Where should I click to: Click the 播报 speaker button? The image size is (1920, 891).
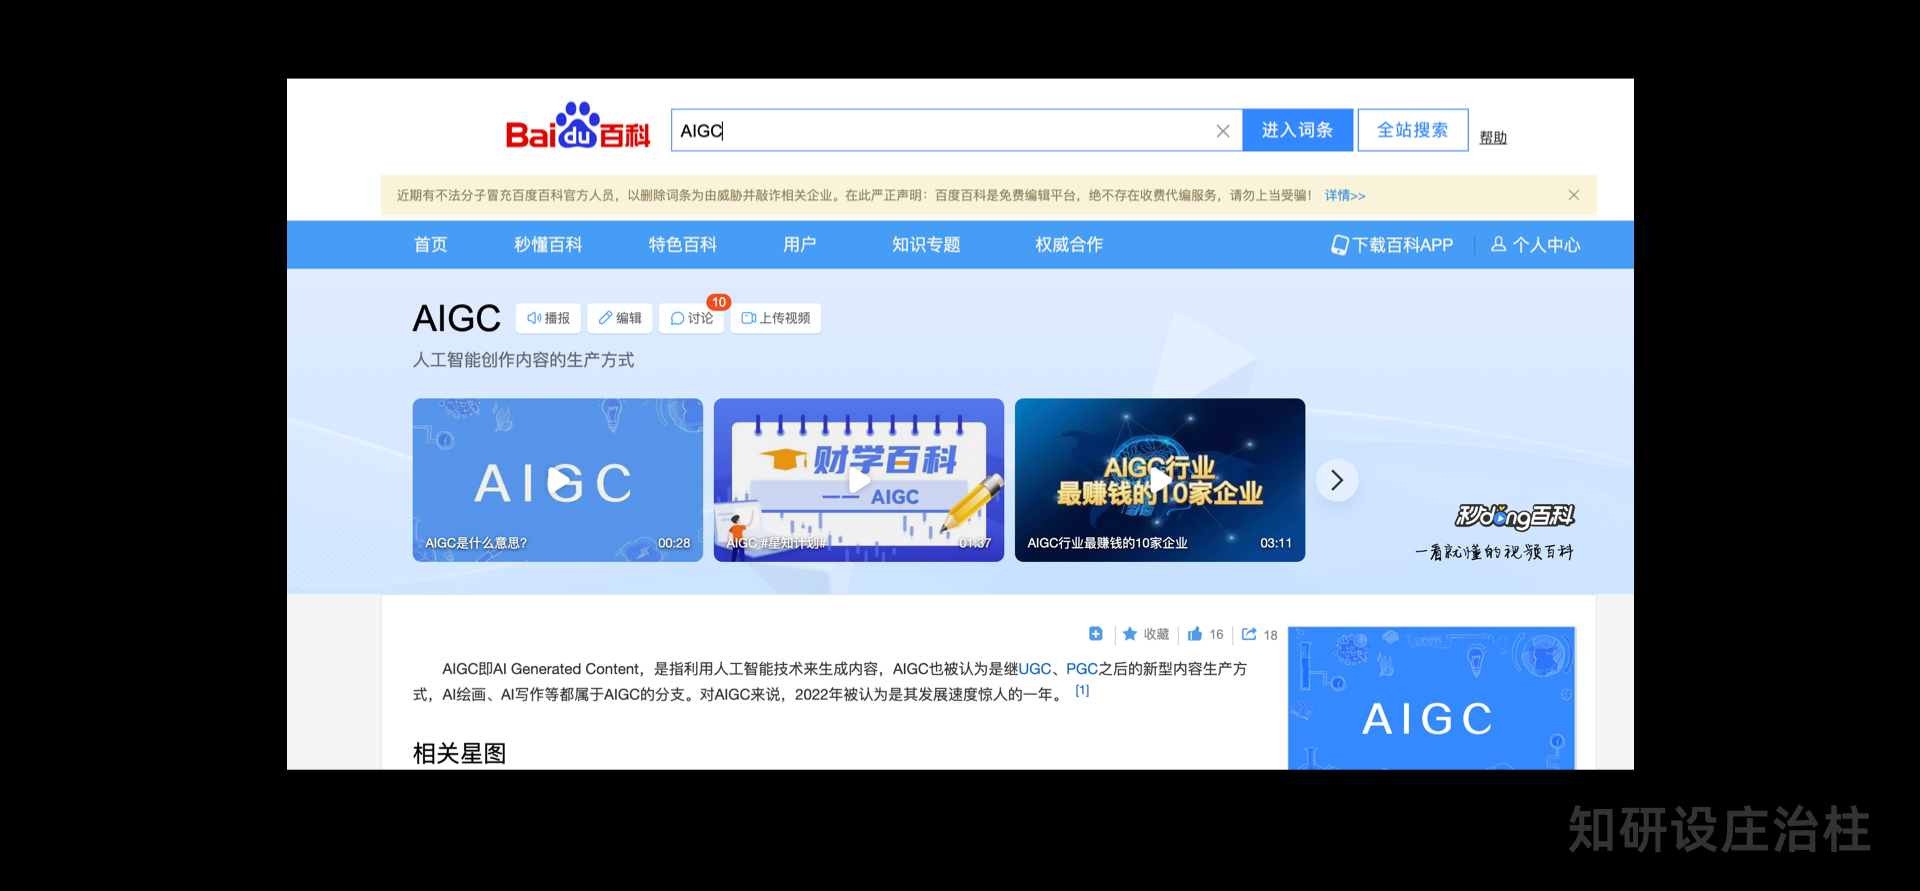click(548, 318)
